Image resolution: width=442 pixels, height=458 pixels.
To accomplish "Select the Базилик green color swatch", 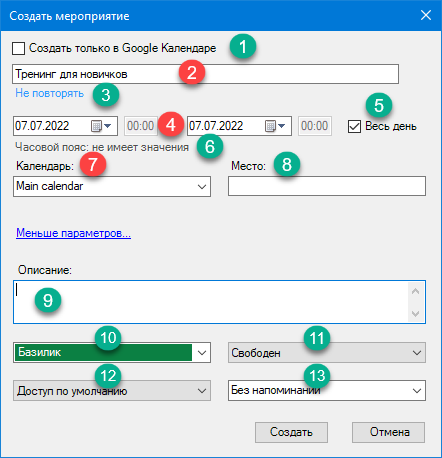I will pyautogui.click(x=103, y=353).
